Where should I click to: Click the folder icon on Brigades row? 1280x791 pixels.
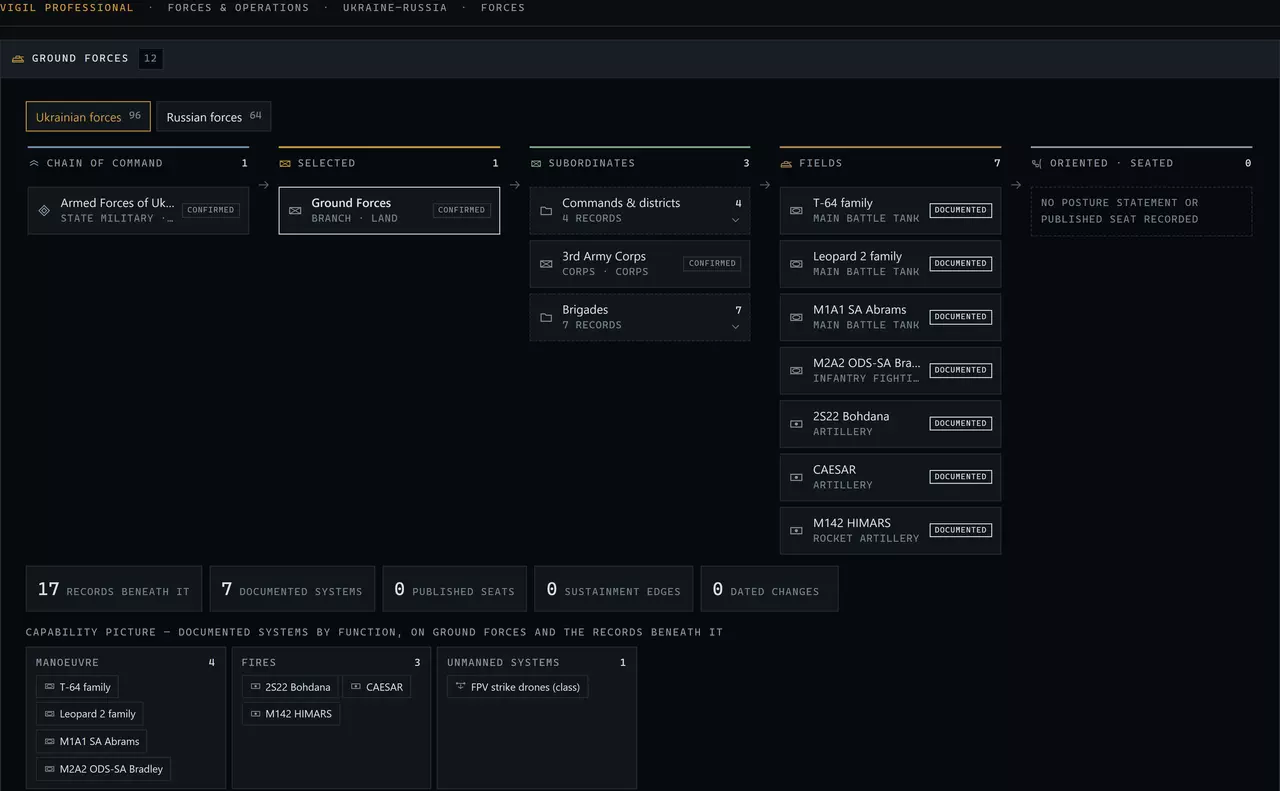(x=546, y=317)
